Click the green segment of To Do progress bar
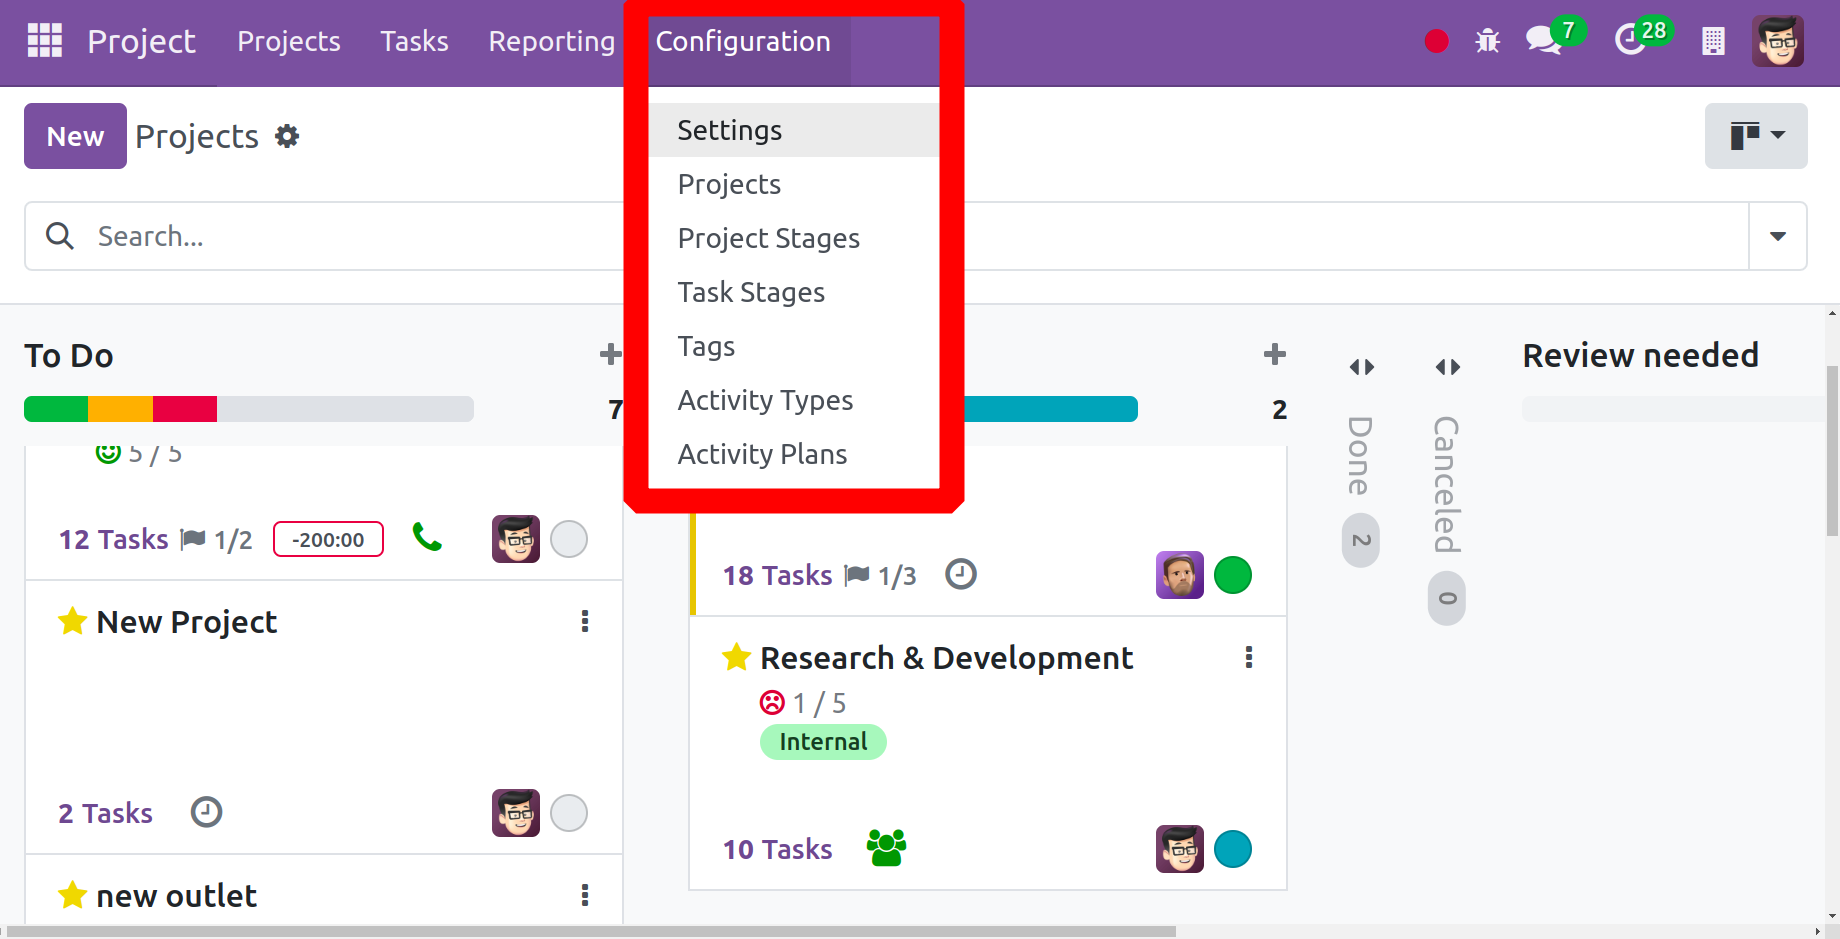This screenshot has width=1840, height=939. (x=56, y=409)
